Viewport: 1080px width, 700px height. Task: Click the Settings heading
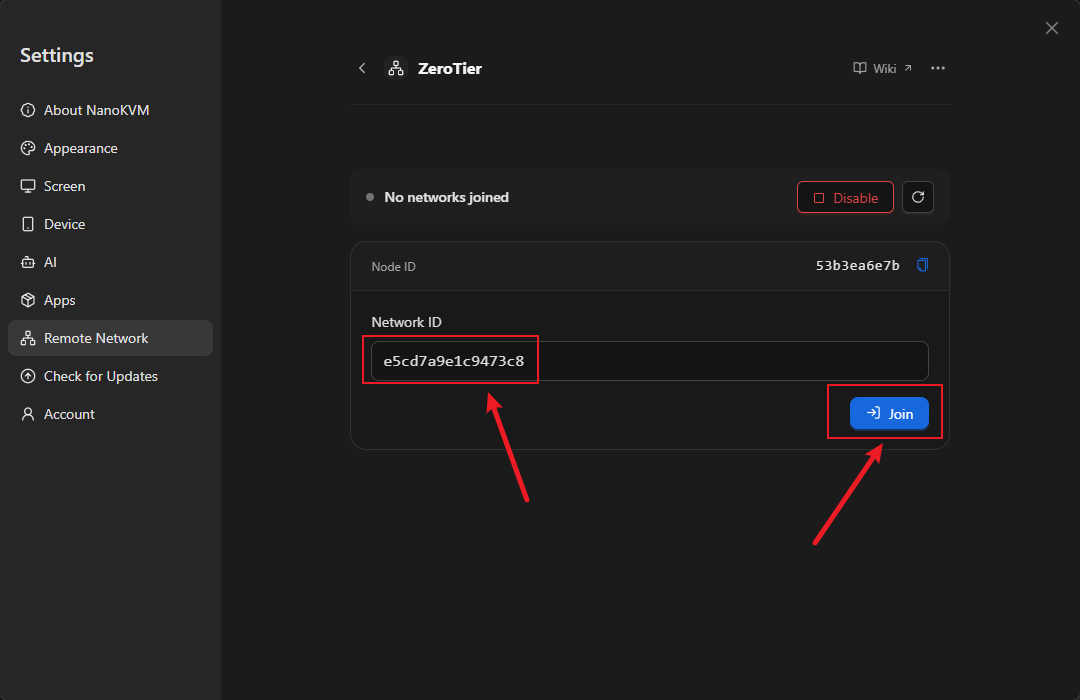click(56, 56)
